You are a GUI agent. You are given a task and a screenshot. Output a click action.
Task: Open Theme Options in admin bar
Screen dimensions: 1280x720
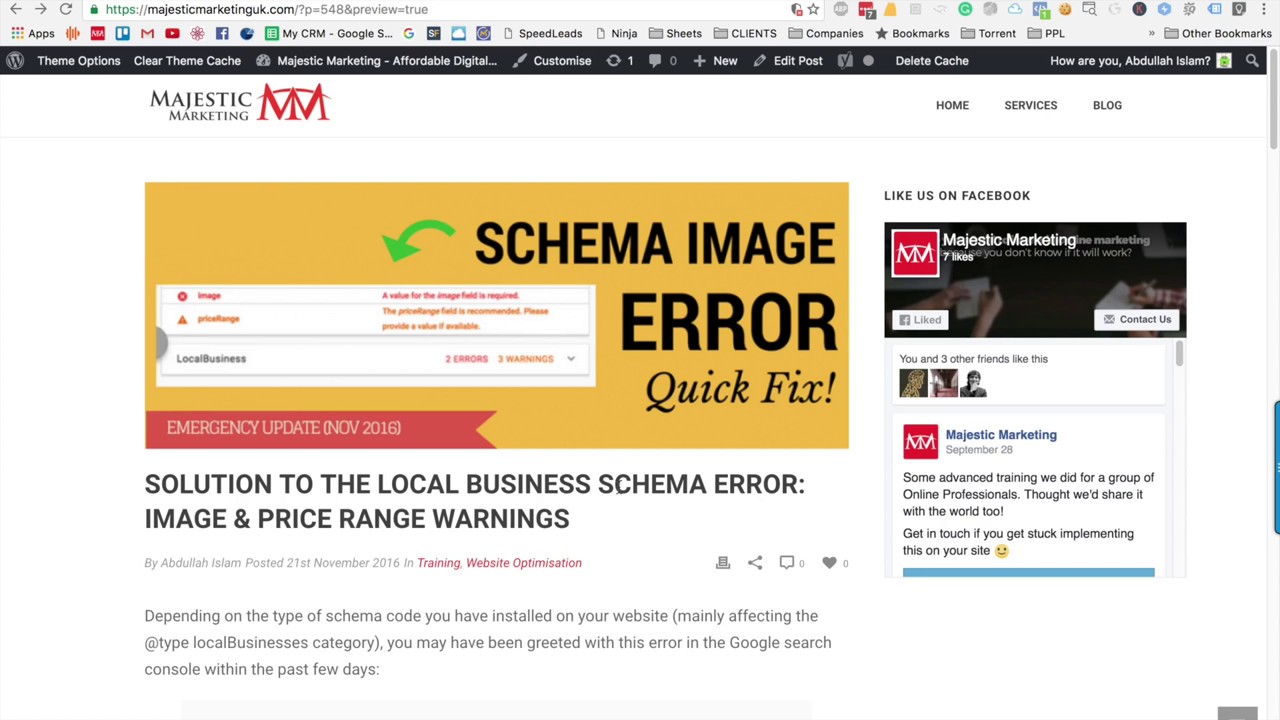tap(79, 60)
